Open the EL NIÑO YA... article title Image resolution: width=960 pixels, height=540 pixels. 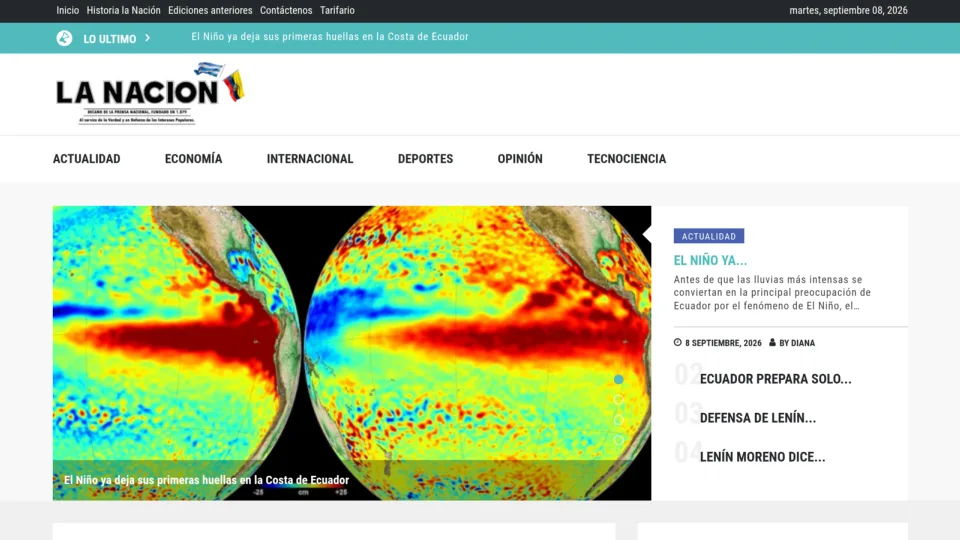[710, 260]
